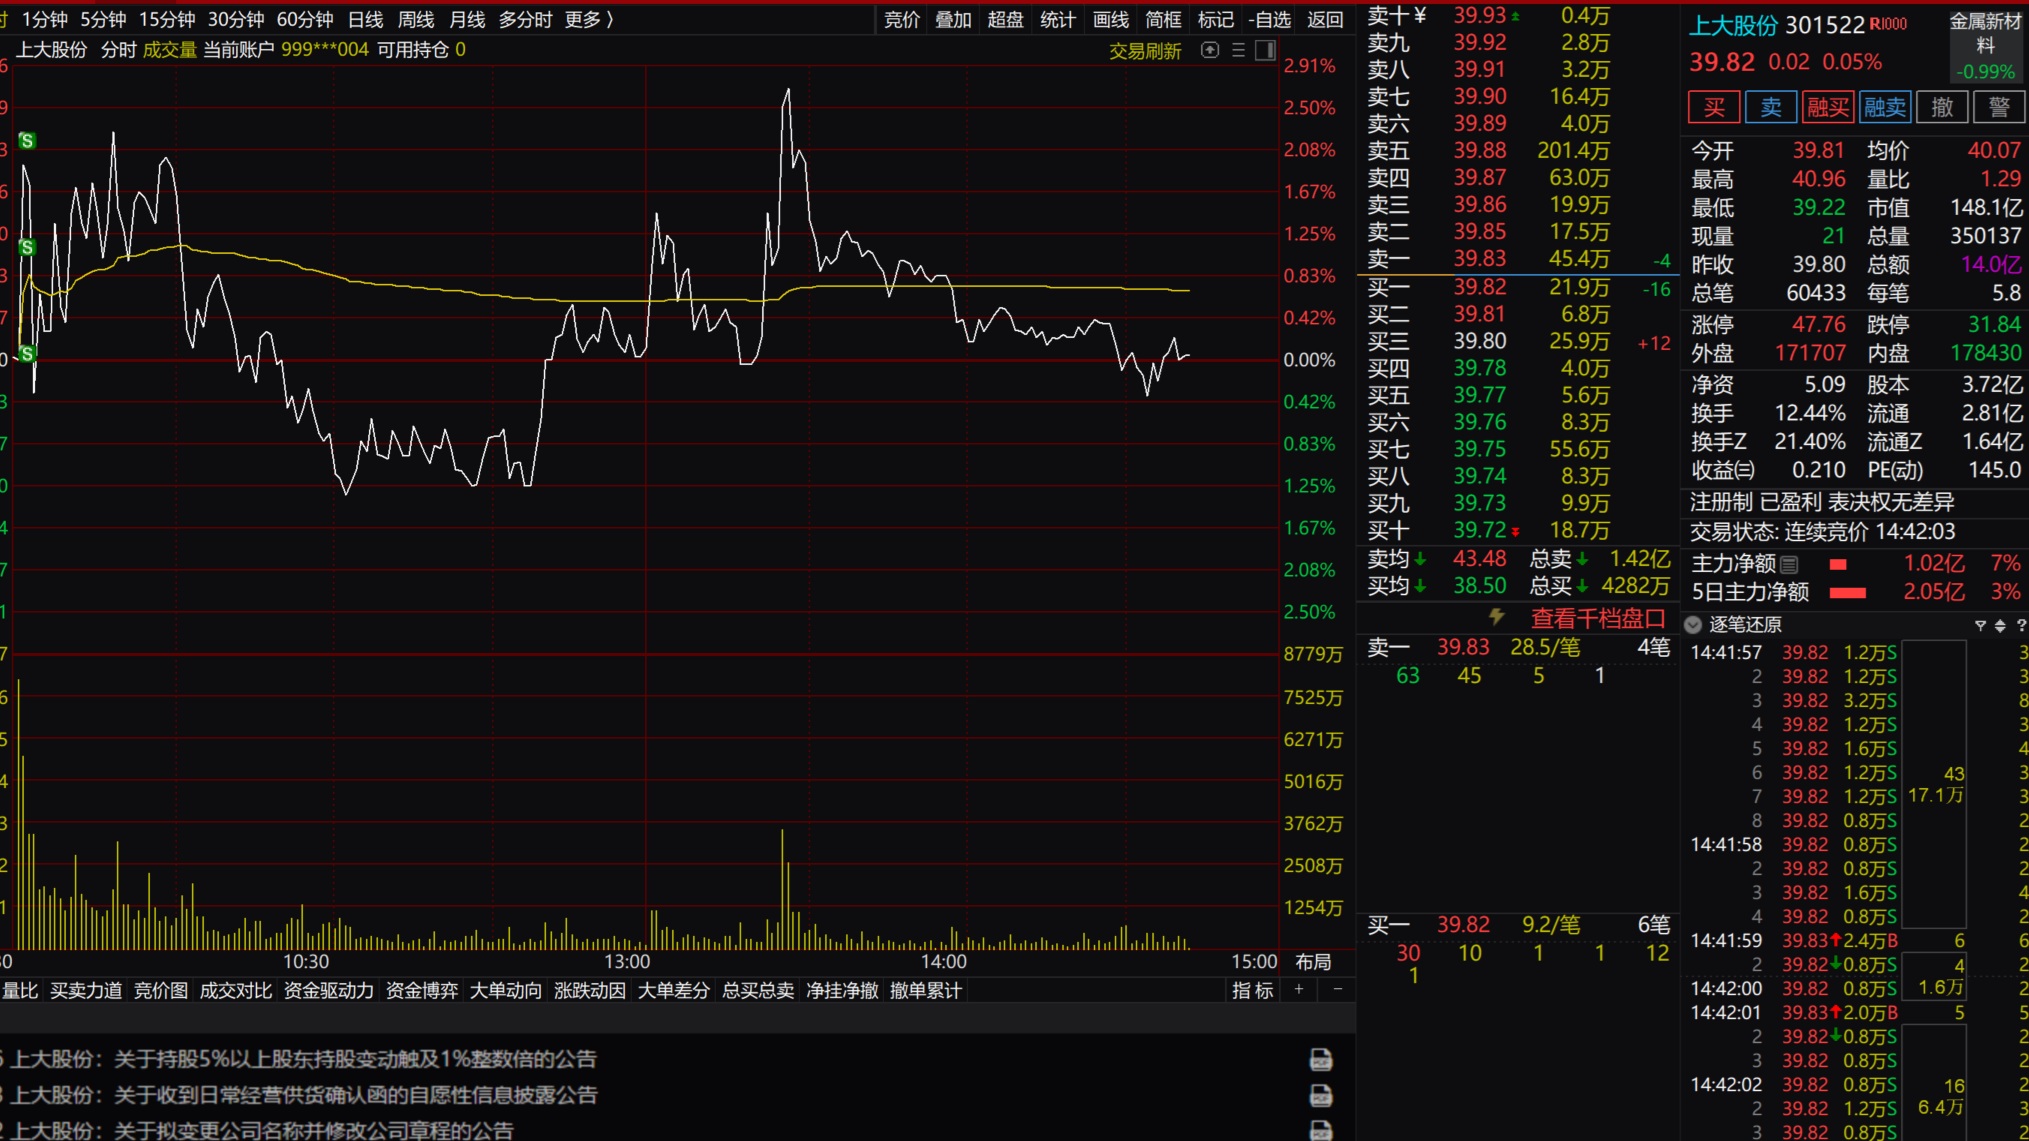2029x1141 pixels.
Task: Open PDF icon for 持股5%以上股东 announcement
Action: click(x=1320, y=1059)
